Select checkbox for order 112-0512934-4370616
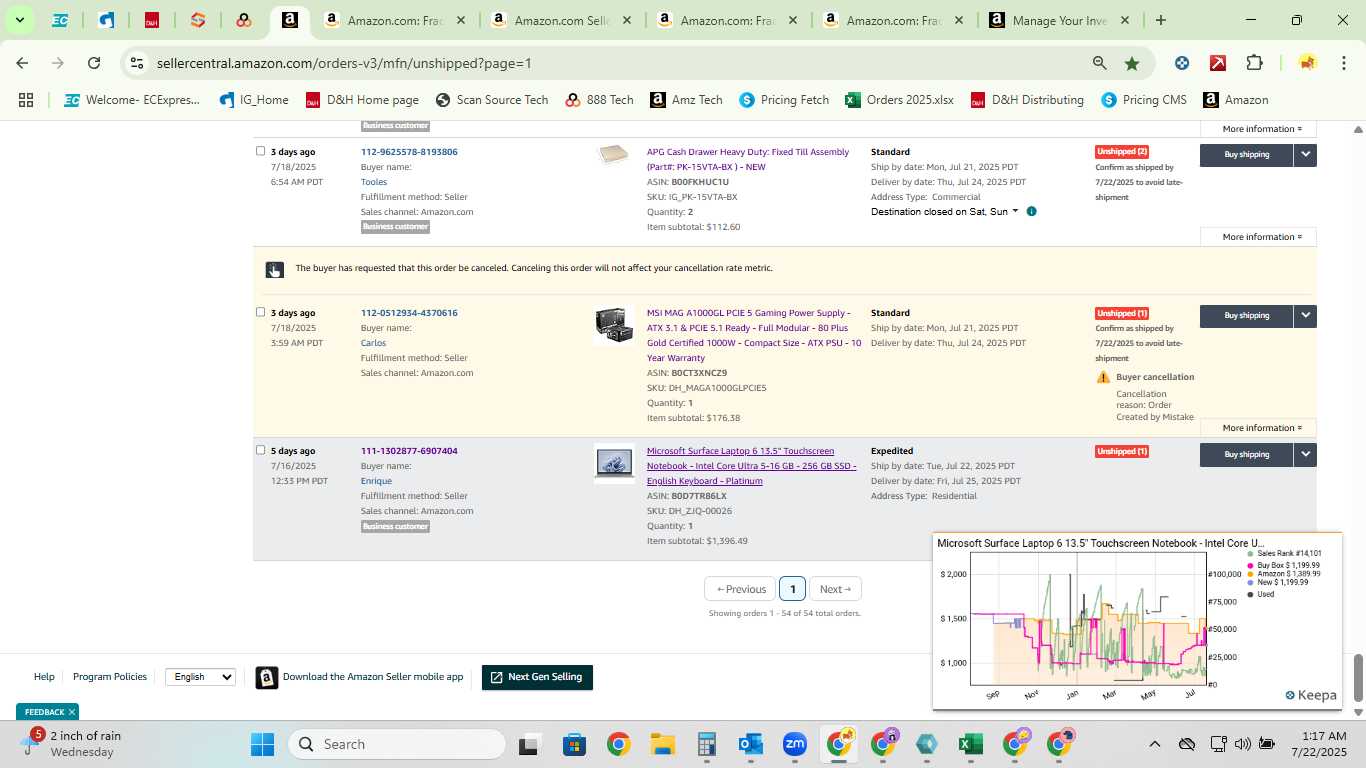This screenshot has height=768, width=1366. (260, 312)
